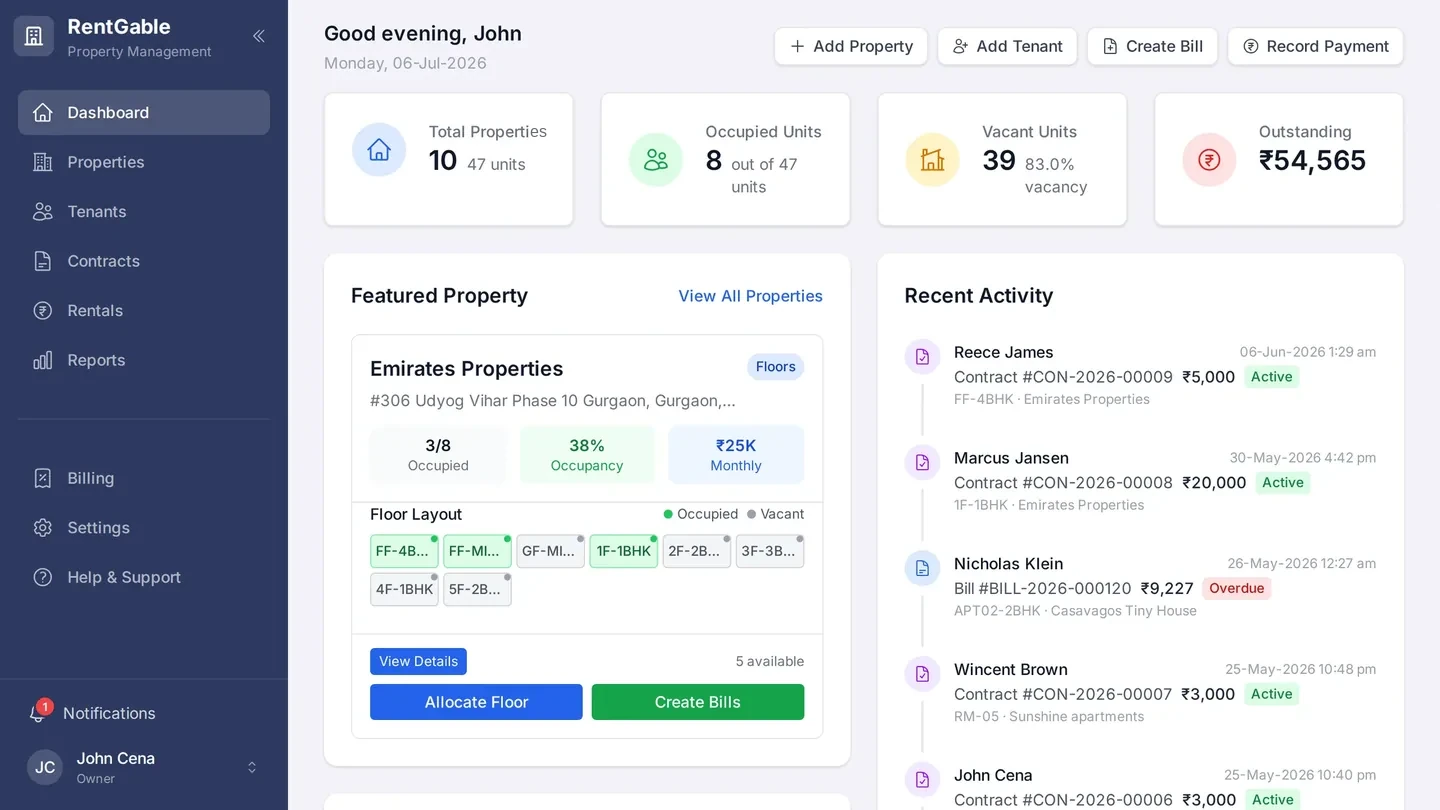This screenshot has width=1440, height=810.
Task: Select the GF-MI... floor unit chip
Action: (x=550, y=551)
